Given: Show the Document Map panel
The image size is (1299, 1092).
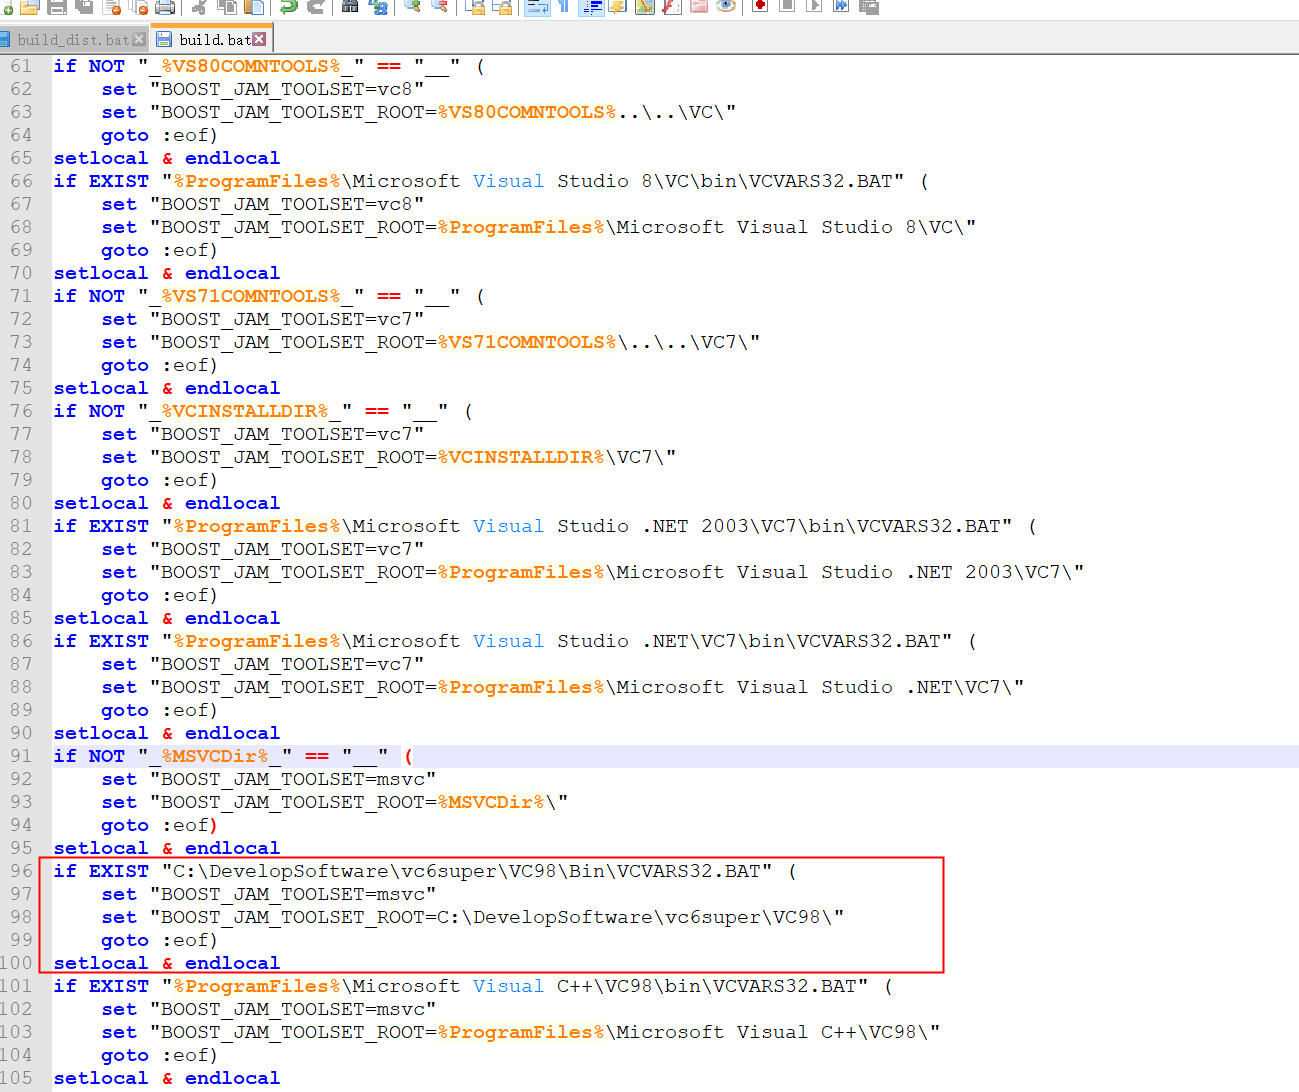Looking at the screenshot, I should 645,6.
